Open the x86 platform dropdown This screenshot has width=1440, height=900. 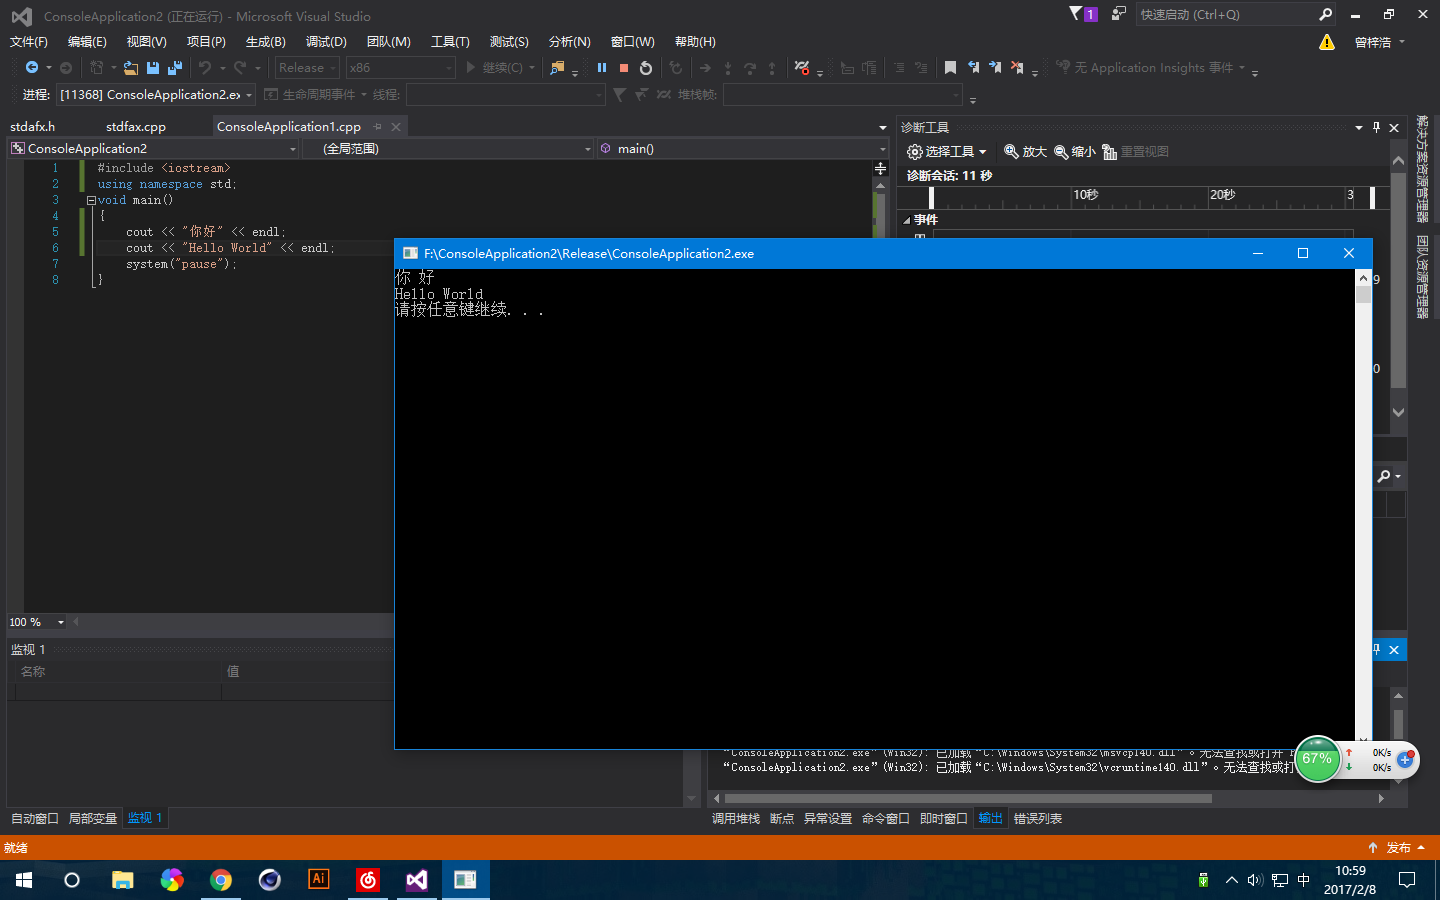coord(400,68)
